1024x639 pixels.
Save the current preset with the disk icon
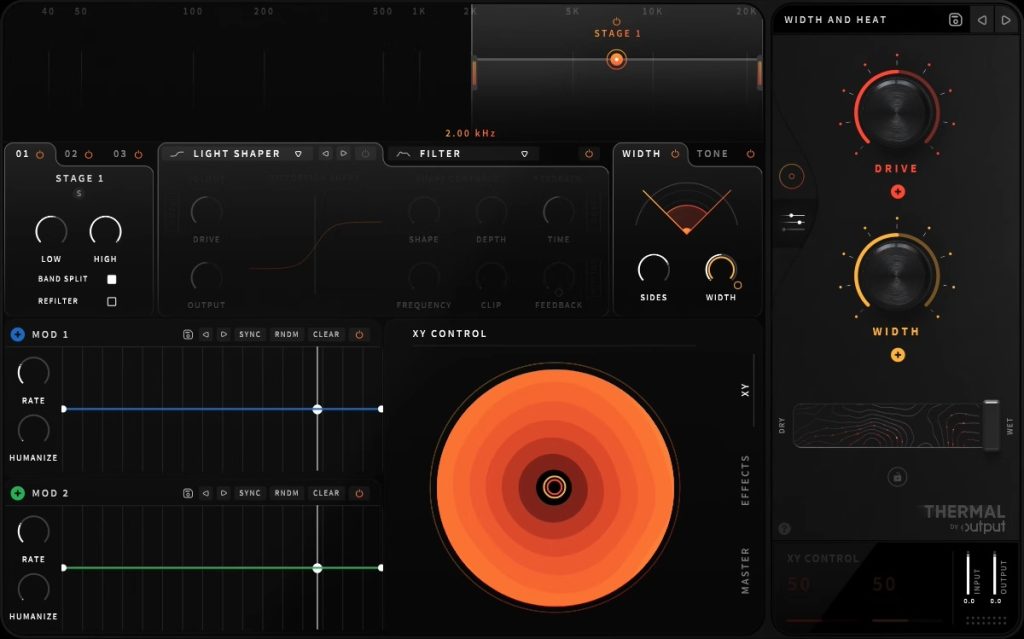955,20
